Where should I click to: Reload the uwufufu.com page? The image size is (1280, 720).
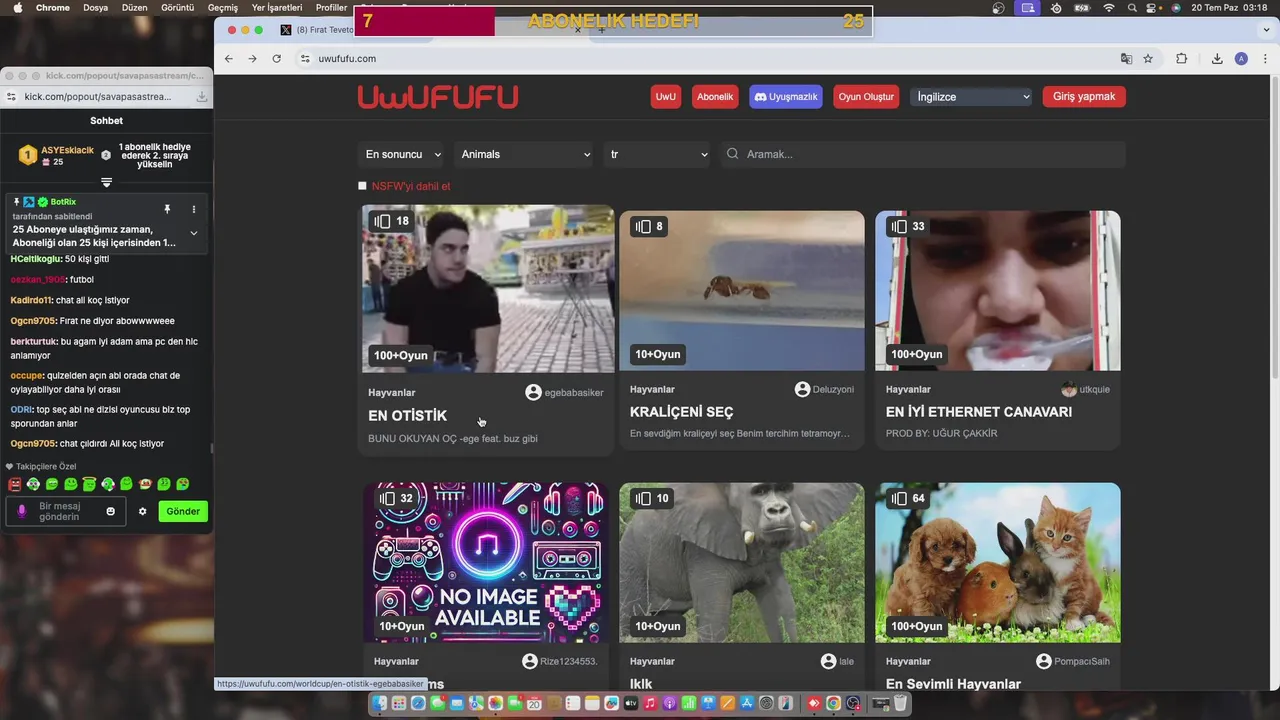coord(277,59)
